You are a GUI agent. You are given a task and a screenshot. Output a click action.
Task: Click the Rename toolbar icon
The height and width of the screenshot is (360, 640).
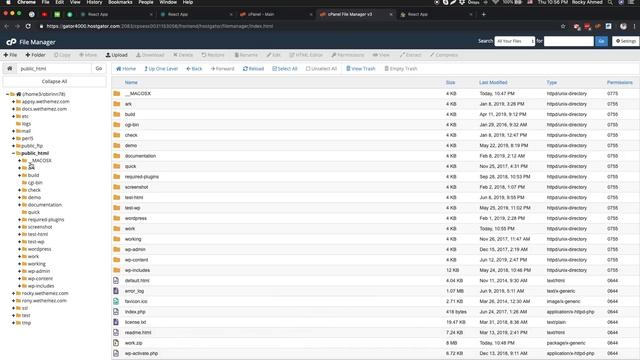246,55
